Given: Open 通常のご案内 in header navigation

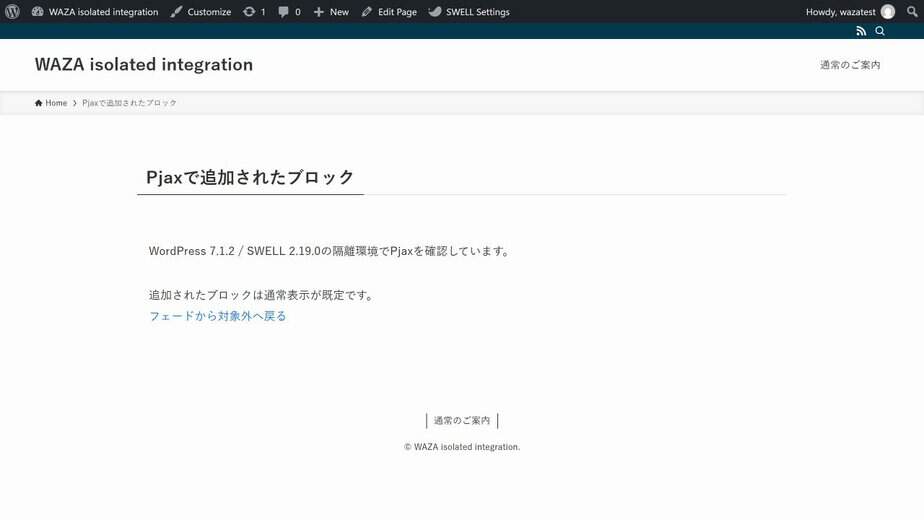Looking at the screenshot, I should point(850,65).
